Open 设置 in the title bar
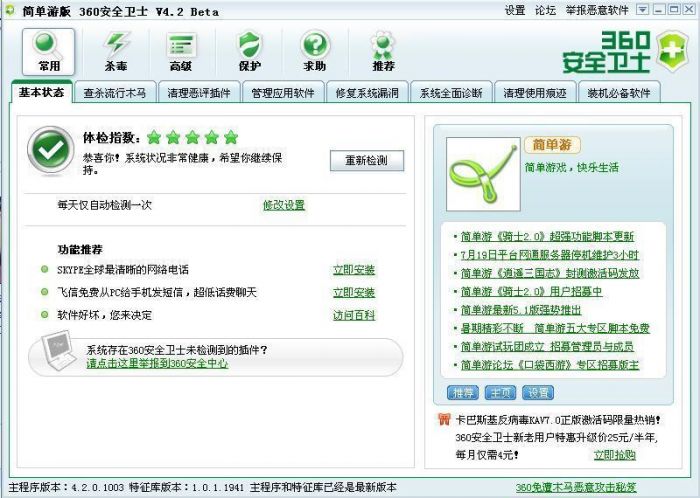Viewport: 700px width, 498px height. coord(515,10)
